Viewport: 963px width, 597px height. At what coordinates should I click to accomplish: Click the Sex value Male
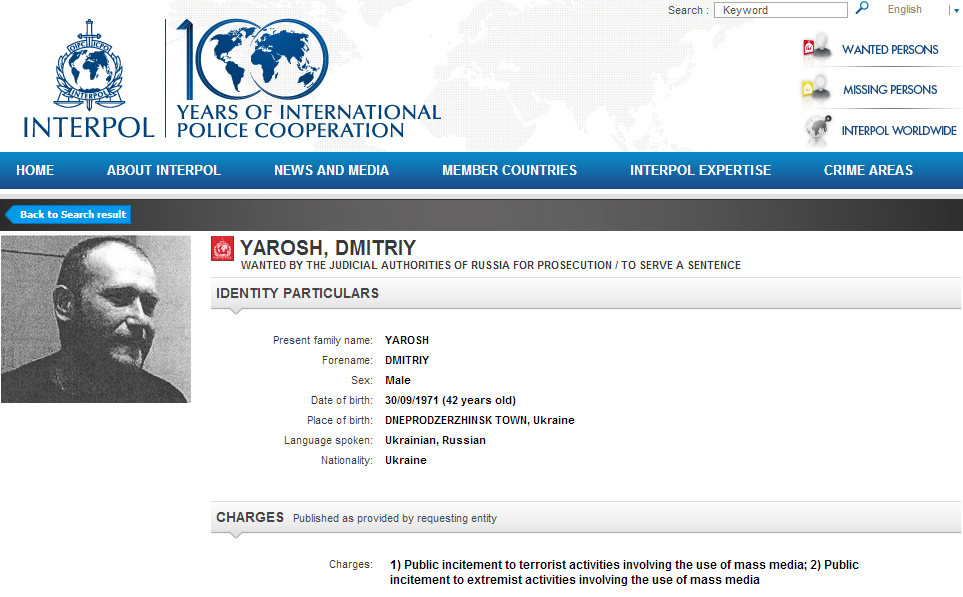(397, 380)
